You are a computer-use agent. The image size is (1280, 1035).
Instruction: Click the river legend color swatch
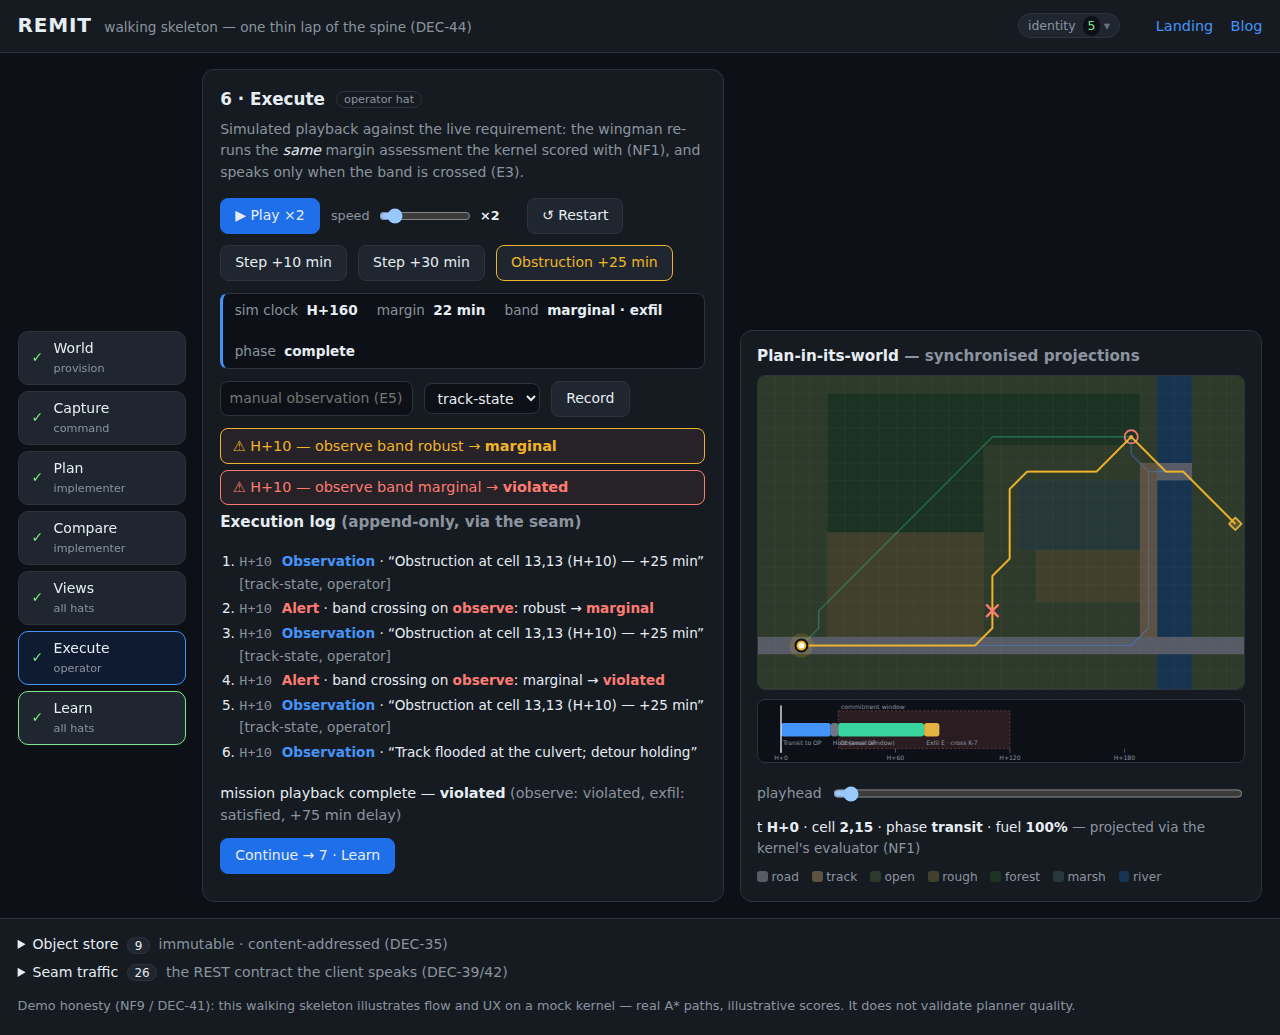[1124, 877]
